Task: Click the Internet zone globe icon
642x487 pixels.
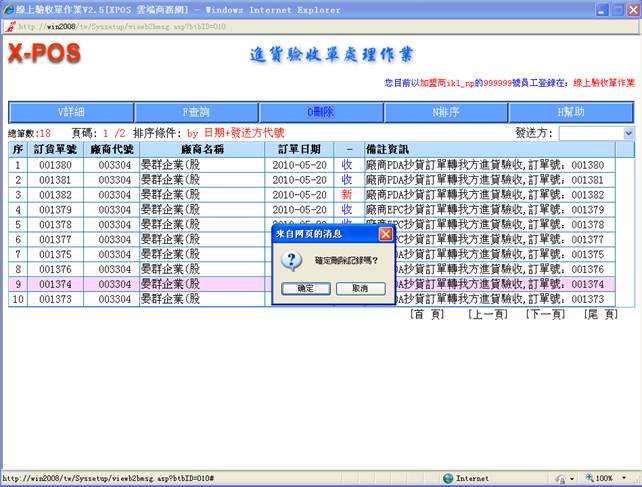Action: (448, 479)
